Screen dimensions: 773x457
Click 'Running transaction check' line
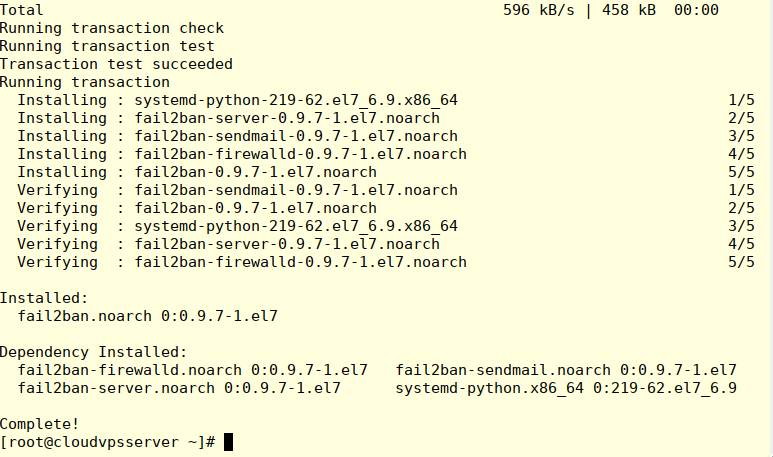pyautogui.click(x=112, y=28)
